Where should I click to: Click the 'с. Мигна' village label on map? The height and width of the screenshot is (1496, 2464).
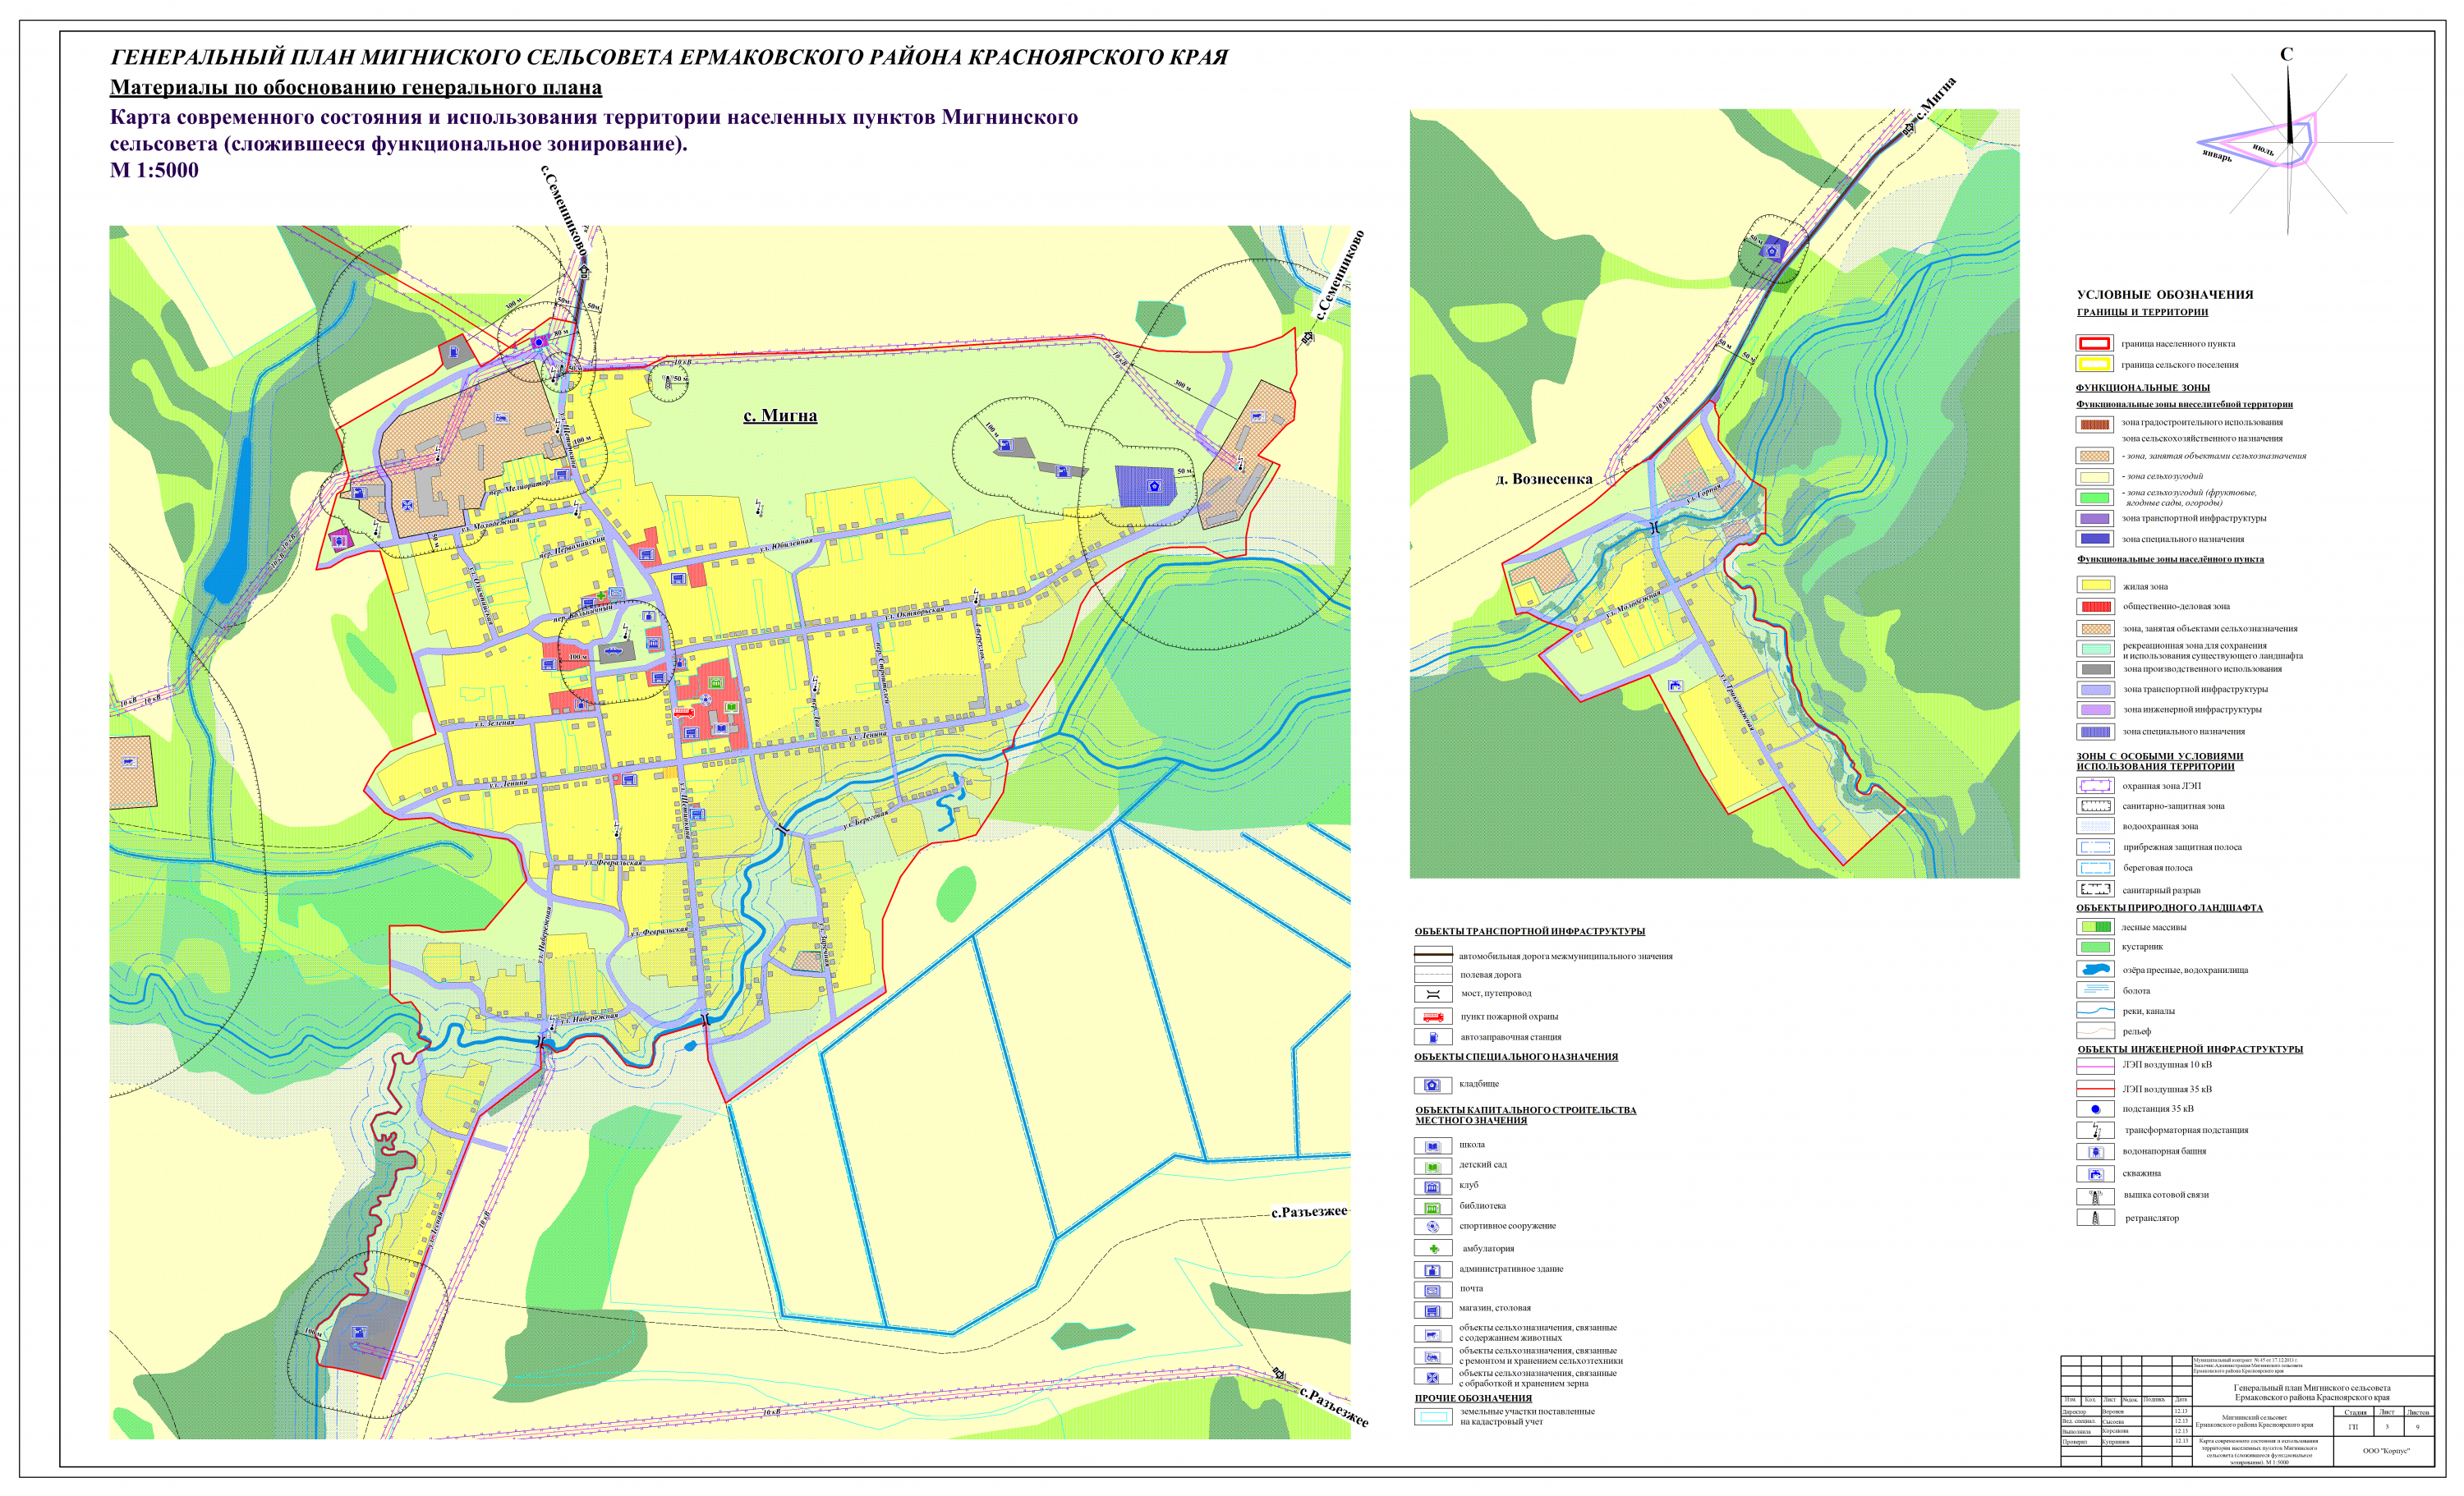click(x=780, y=415)
